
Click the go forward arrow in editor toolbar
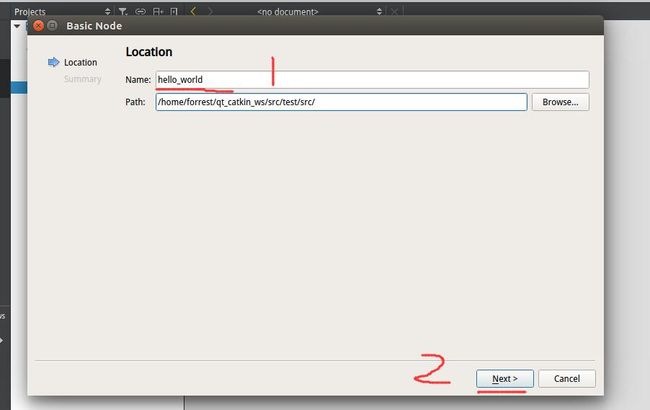(209, 11)
